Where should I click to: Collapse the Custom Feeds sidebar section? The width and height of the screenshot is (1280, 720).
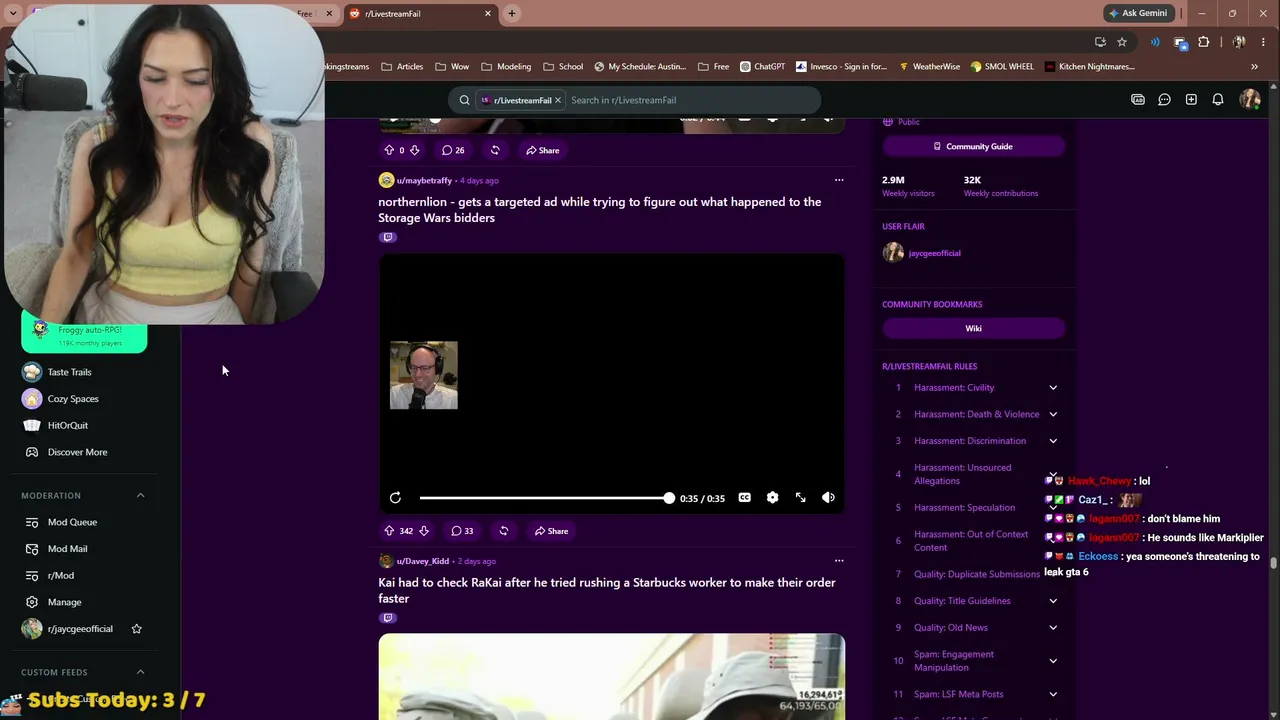click(x=140, y=672)
